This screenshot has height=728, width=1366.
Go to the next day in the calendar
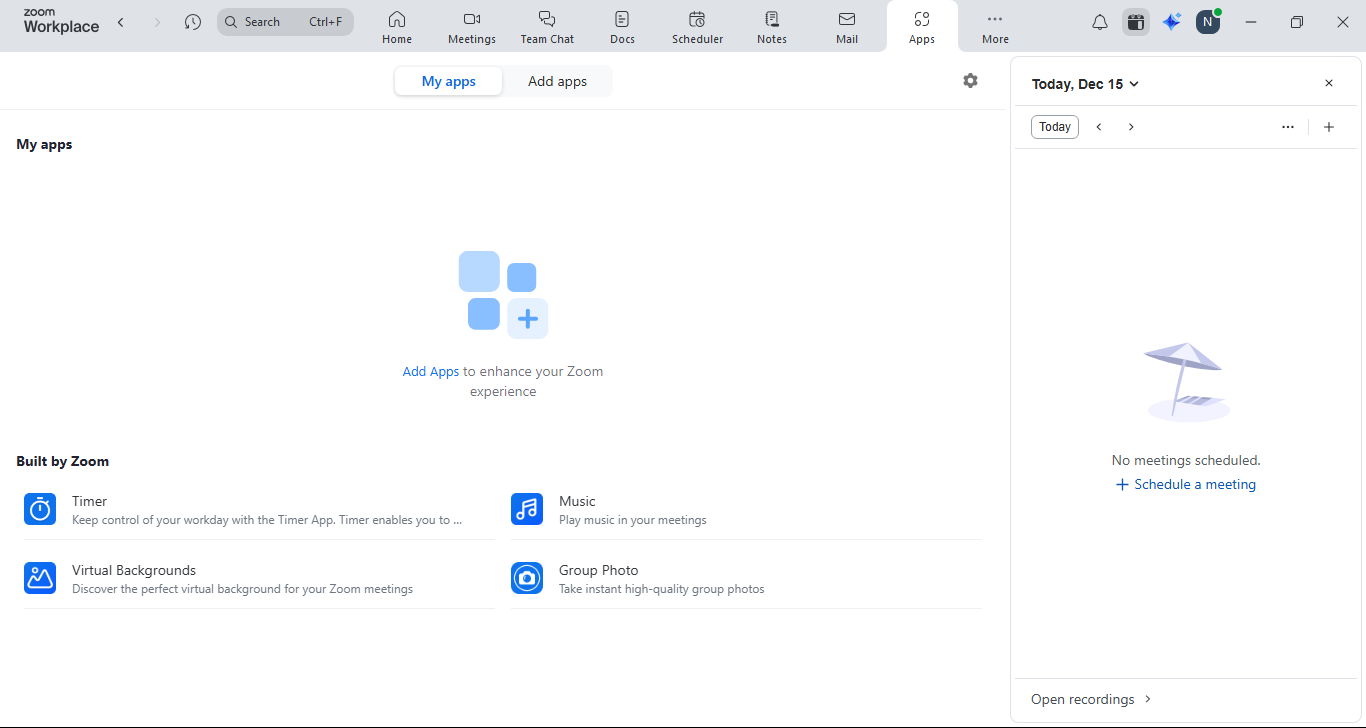point(1131,127)
